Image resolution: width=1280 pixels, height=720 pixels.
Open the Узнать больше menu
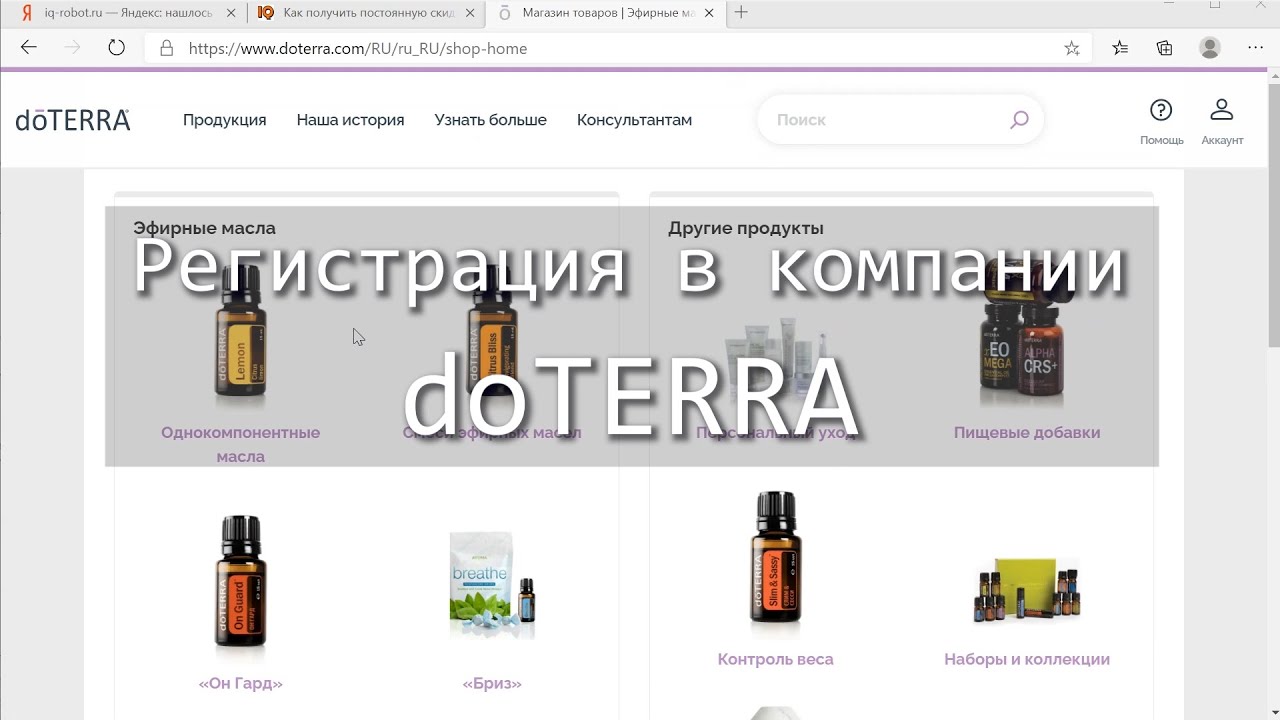(x=490, y=120)
